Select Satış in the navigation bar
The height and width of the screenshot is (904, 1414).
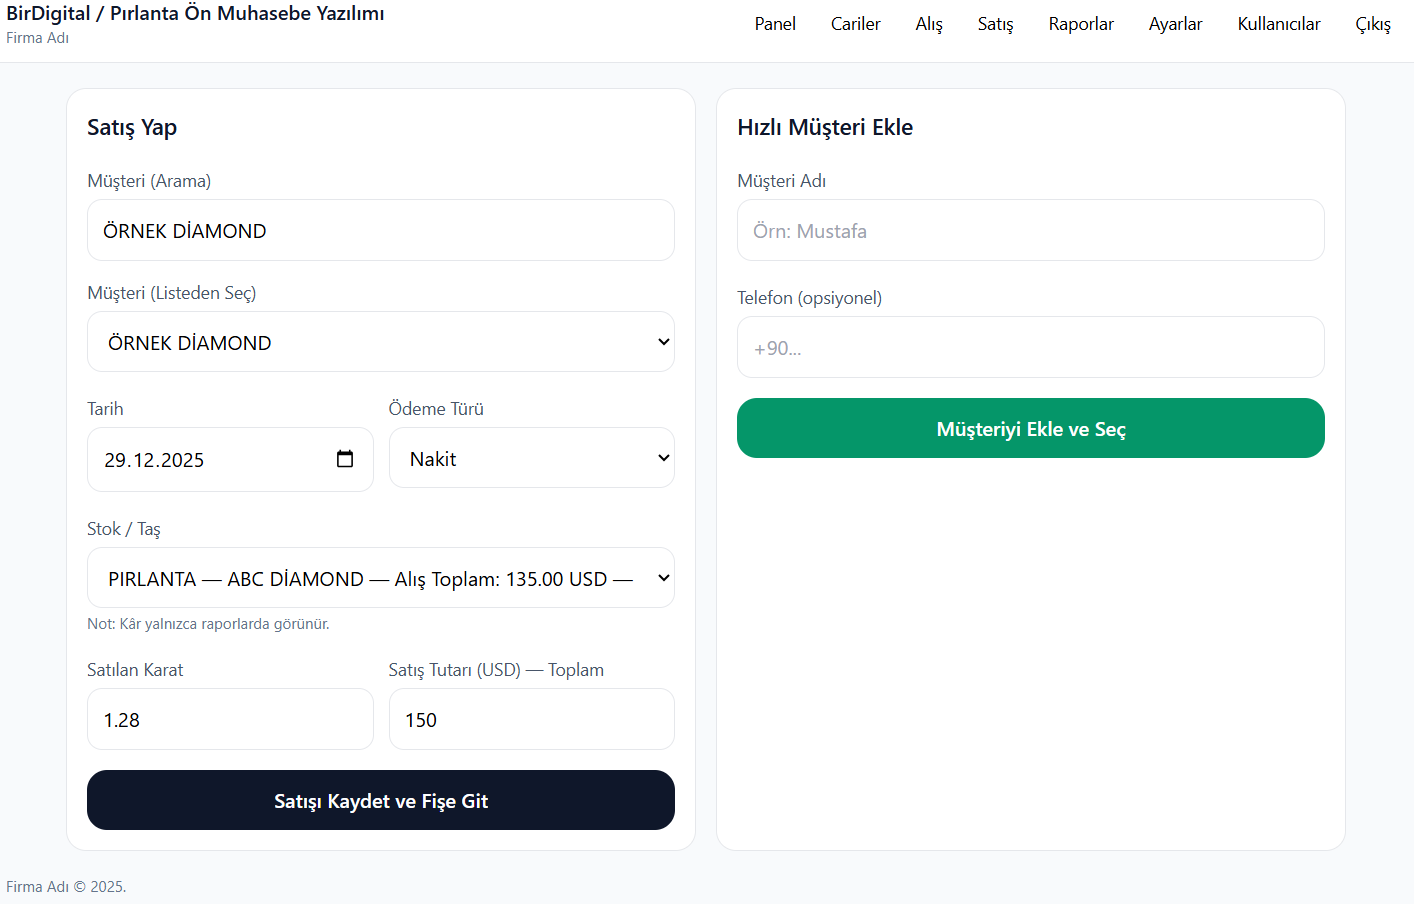(995, 24)
